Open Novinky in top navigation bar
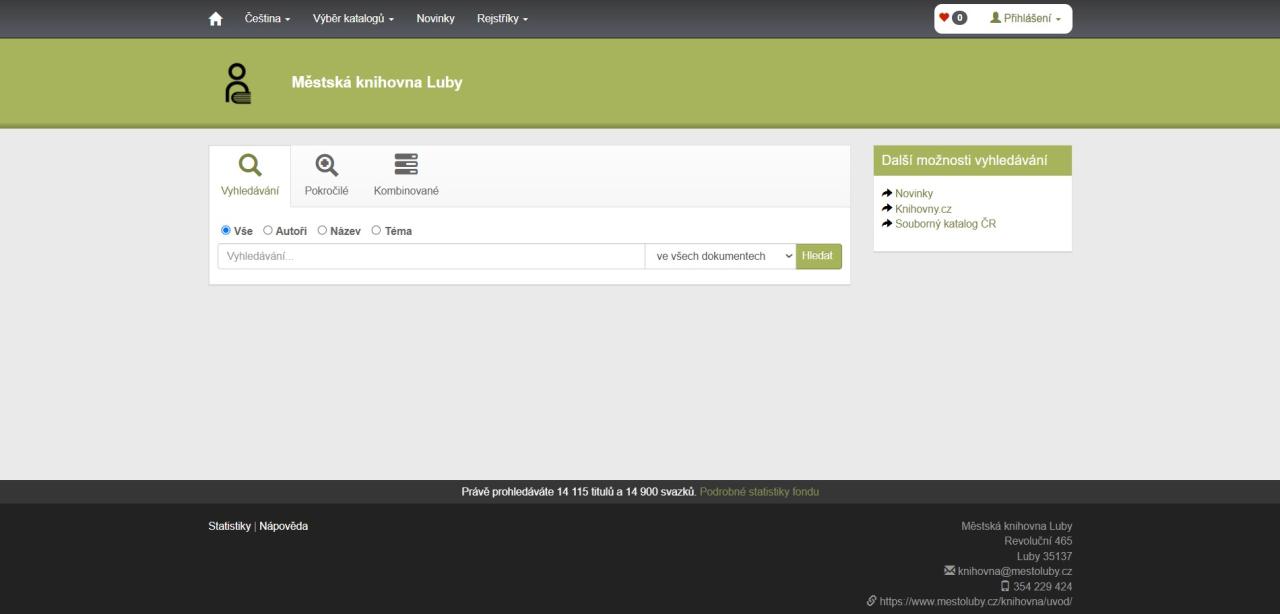Screen dimensions: 1280x614 point(435,19)
